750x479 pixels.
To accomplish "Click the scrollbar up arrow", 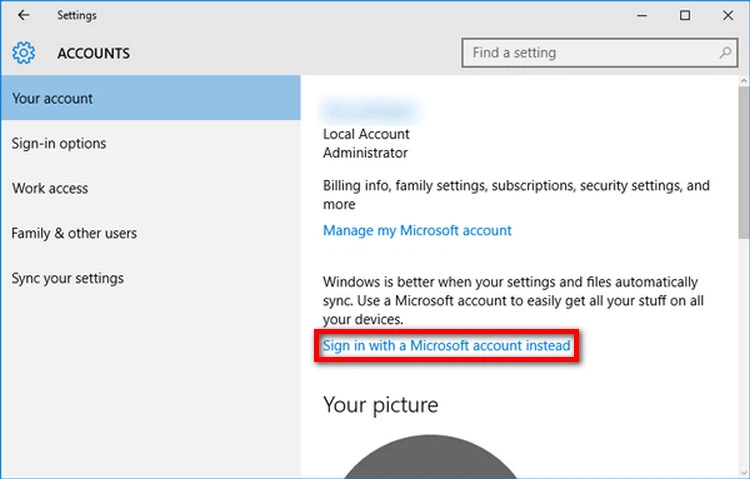I will [744, 80].
